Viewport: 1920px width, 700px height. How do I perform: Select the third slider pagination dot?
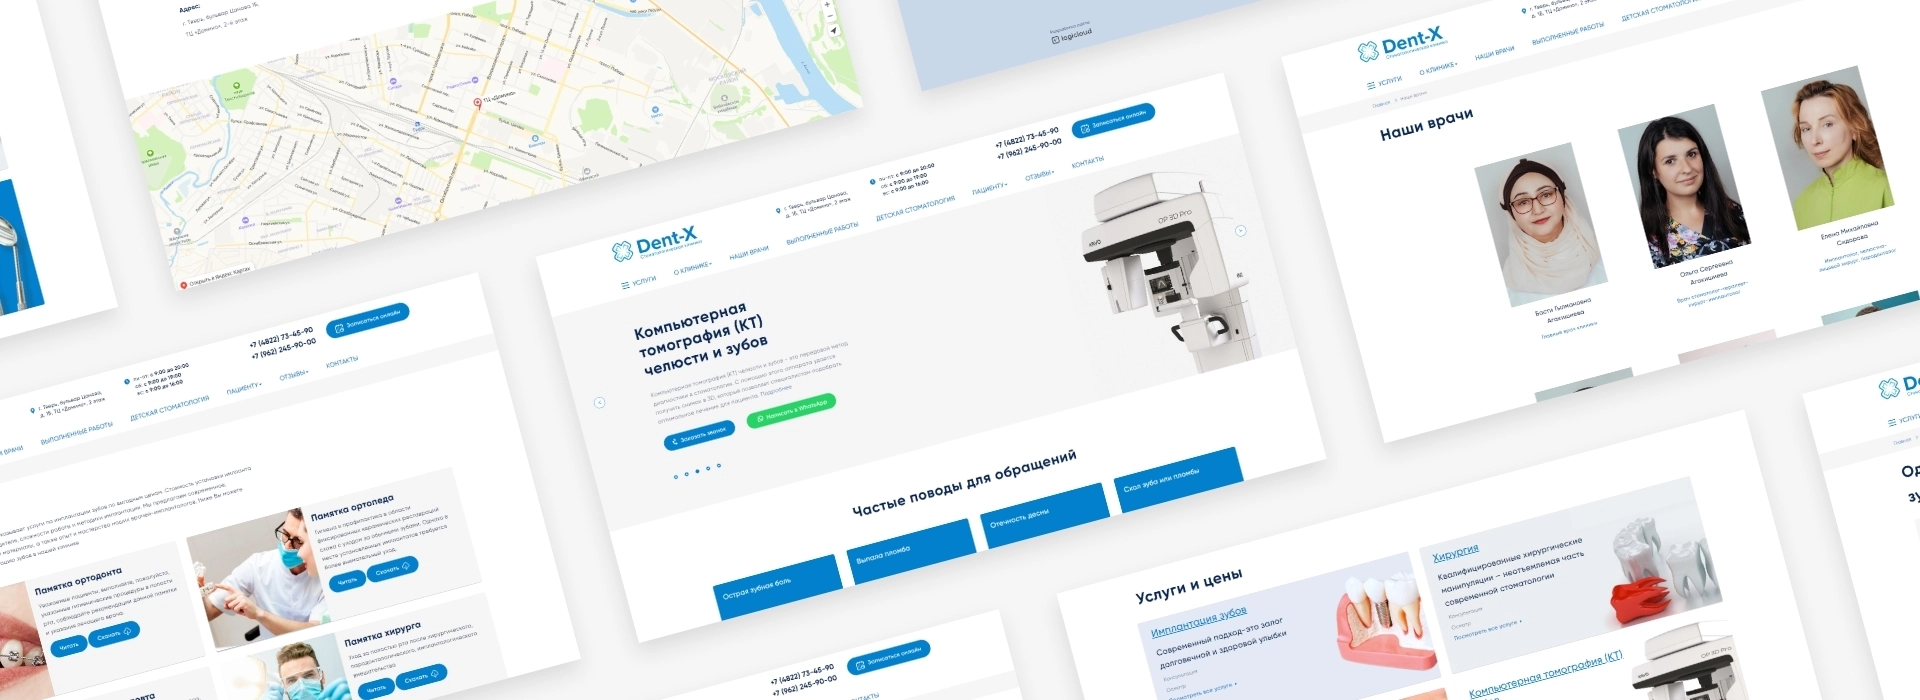(x=697, y=471)
